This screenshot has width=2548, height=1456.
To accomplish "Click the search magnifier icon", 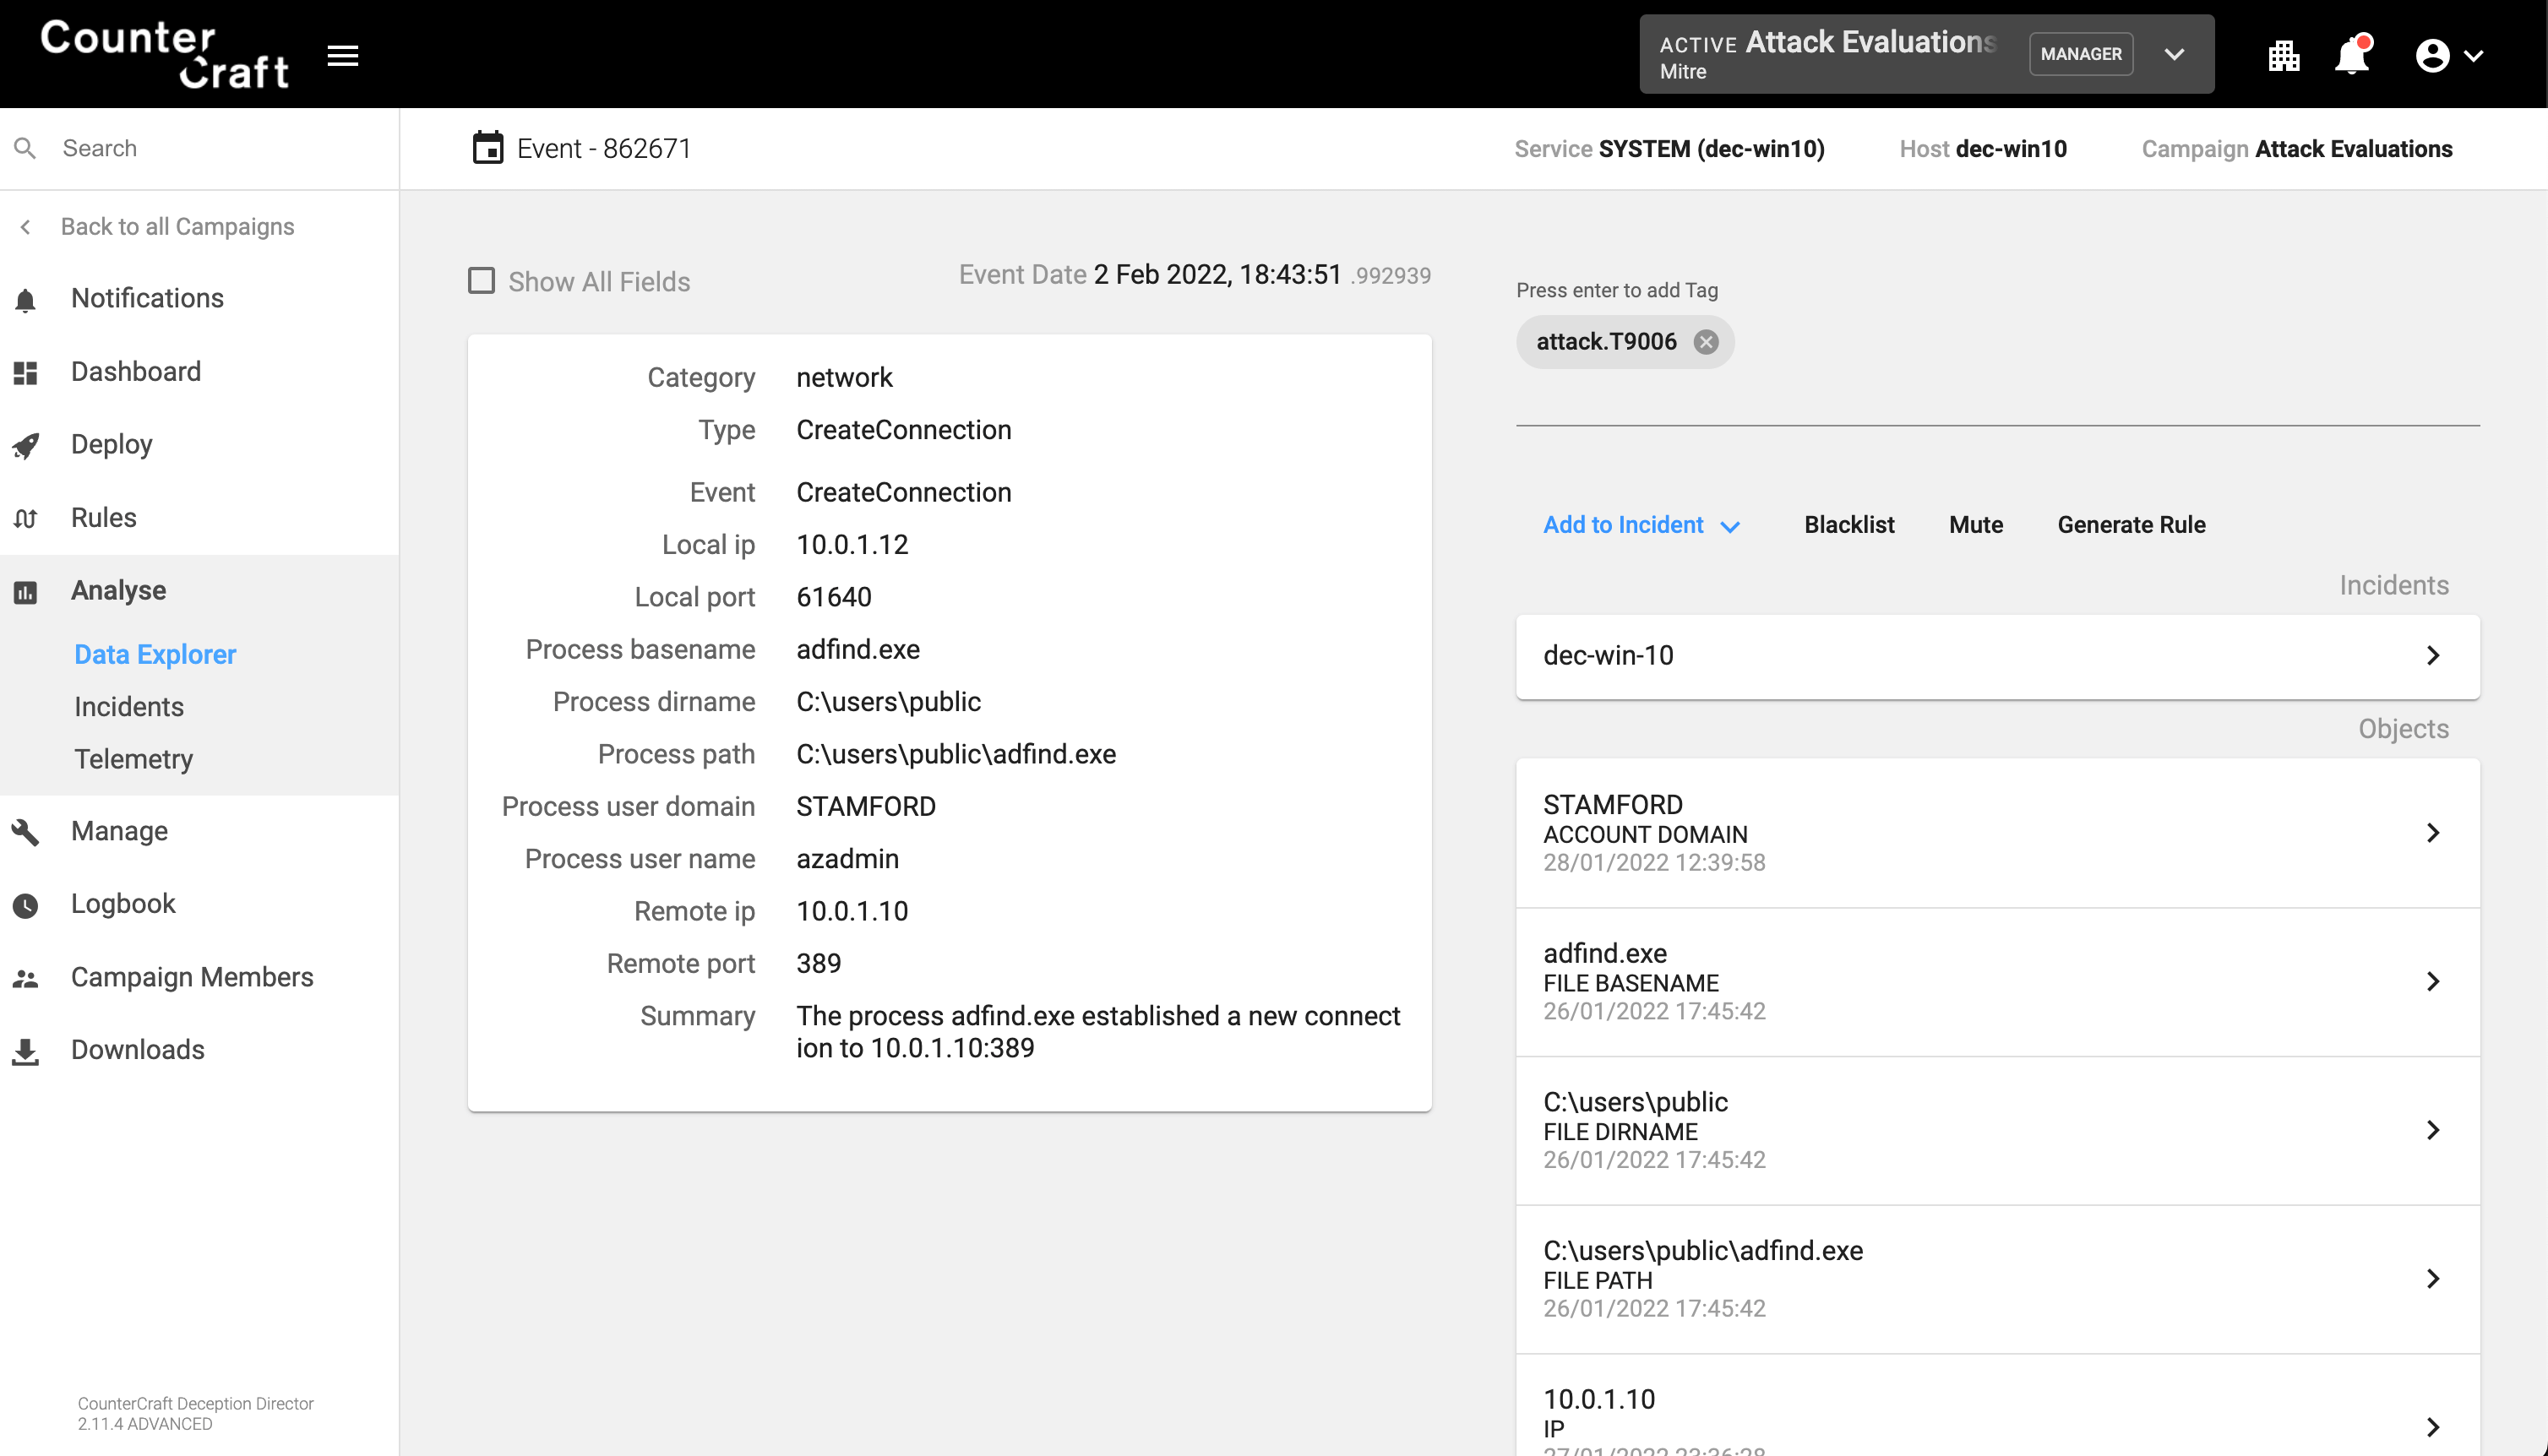I will point(25,148).
